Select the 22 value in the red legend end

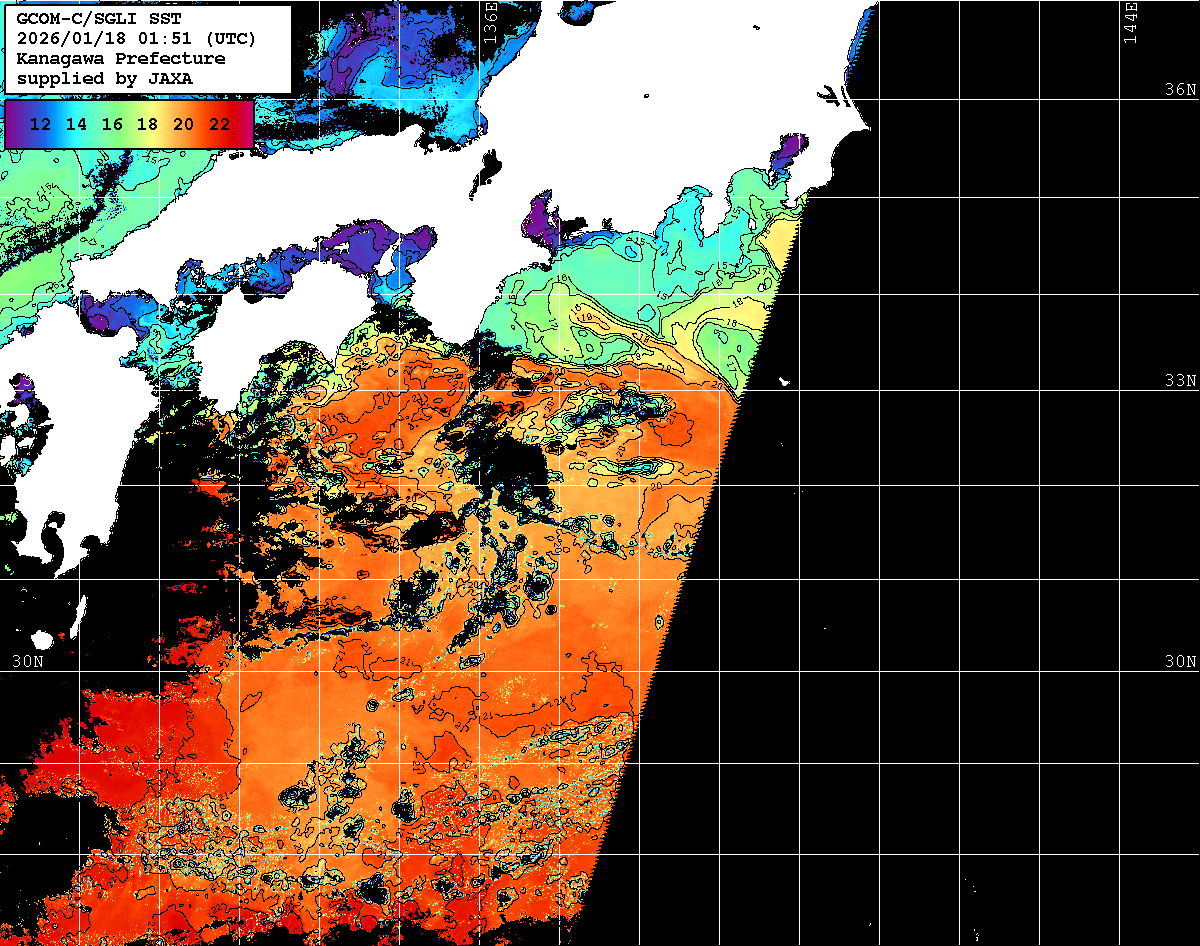pyautogui.click(x=219, y=125)
